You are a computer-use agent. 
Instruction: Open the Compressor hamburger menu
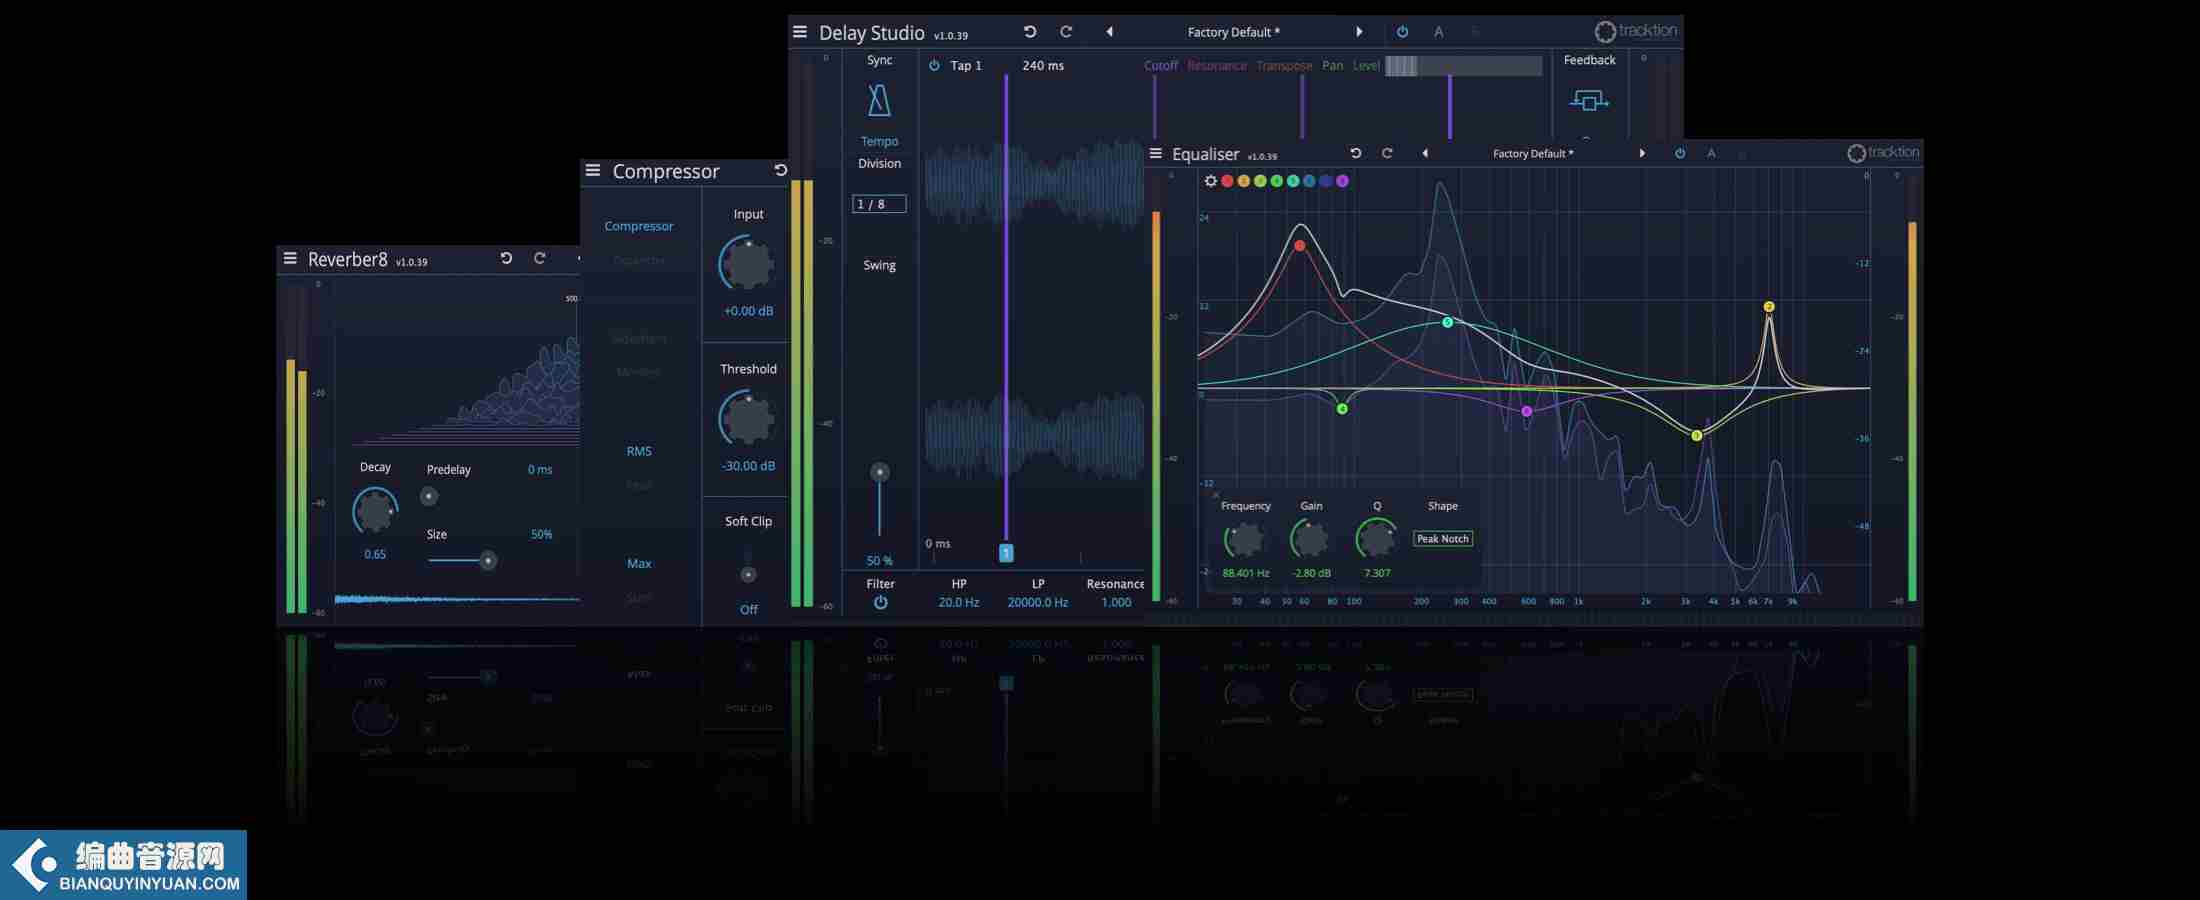click(593, 171)
